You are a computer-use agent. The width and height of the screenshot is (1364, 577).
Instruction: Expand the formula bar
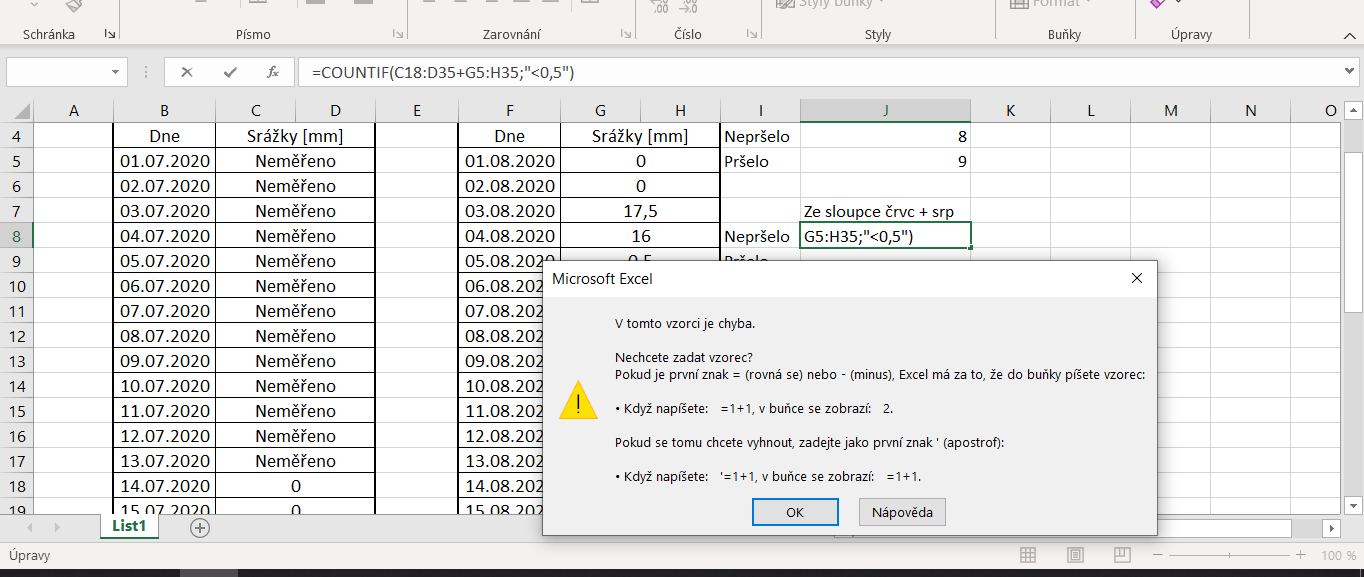[1350, 72]
